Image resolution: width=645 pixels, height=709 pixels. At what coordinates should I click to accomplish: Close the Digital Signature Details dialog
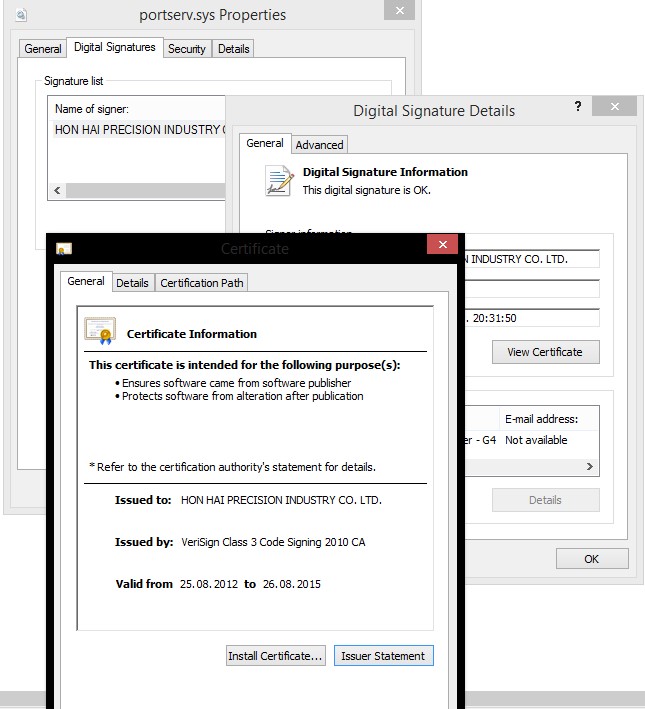click(x=614, y=106)
